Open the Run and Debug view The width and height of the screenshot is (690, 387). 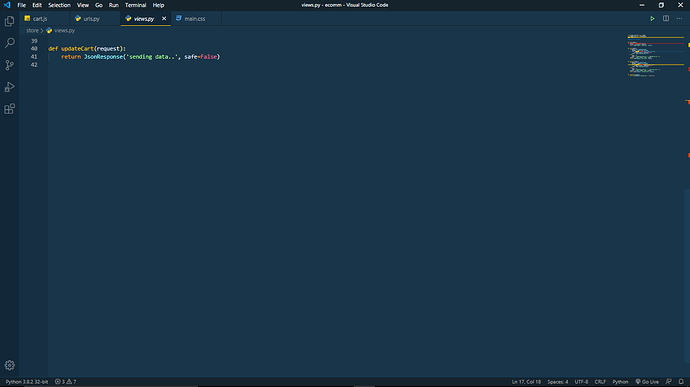(x=9, y=87)
